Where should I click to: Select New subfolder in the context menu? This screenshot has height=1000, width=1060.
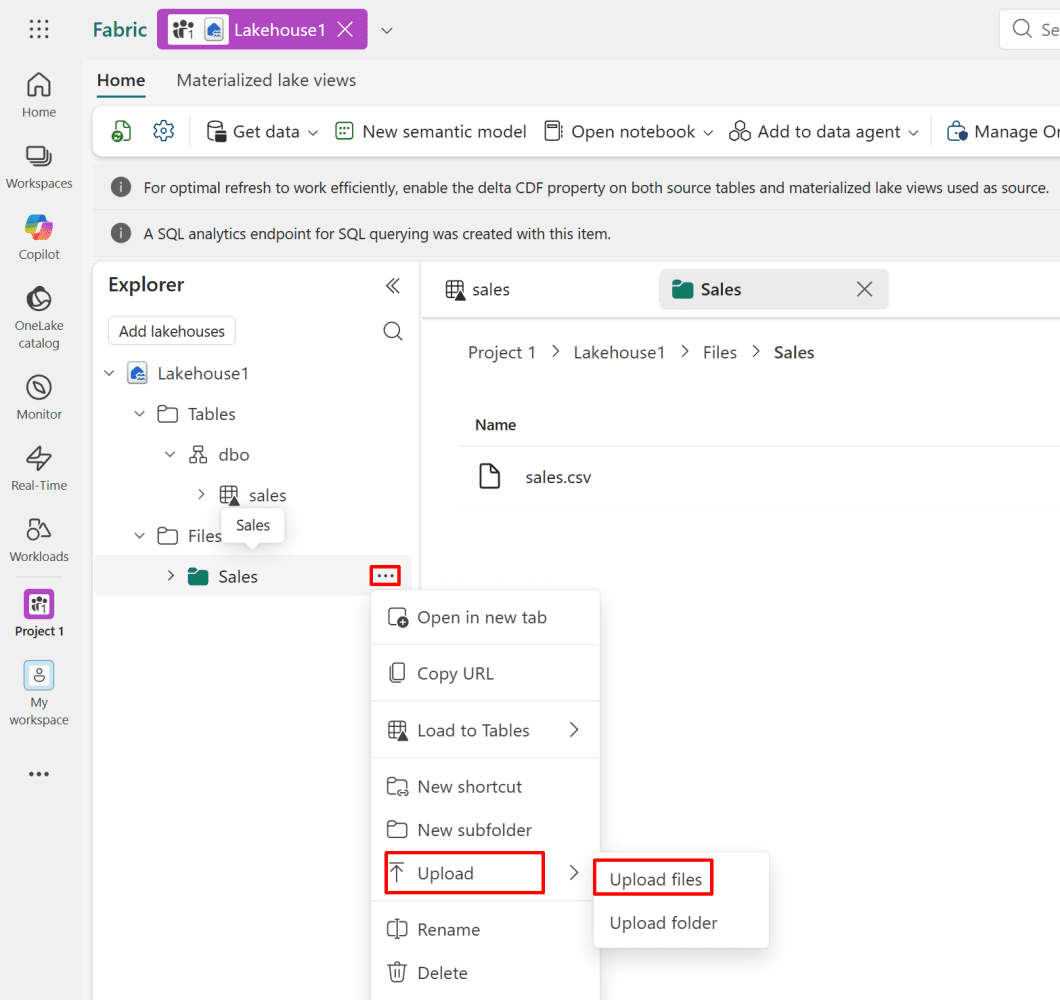pyautogui.click(x=474, y=830)
